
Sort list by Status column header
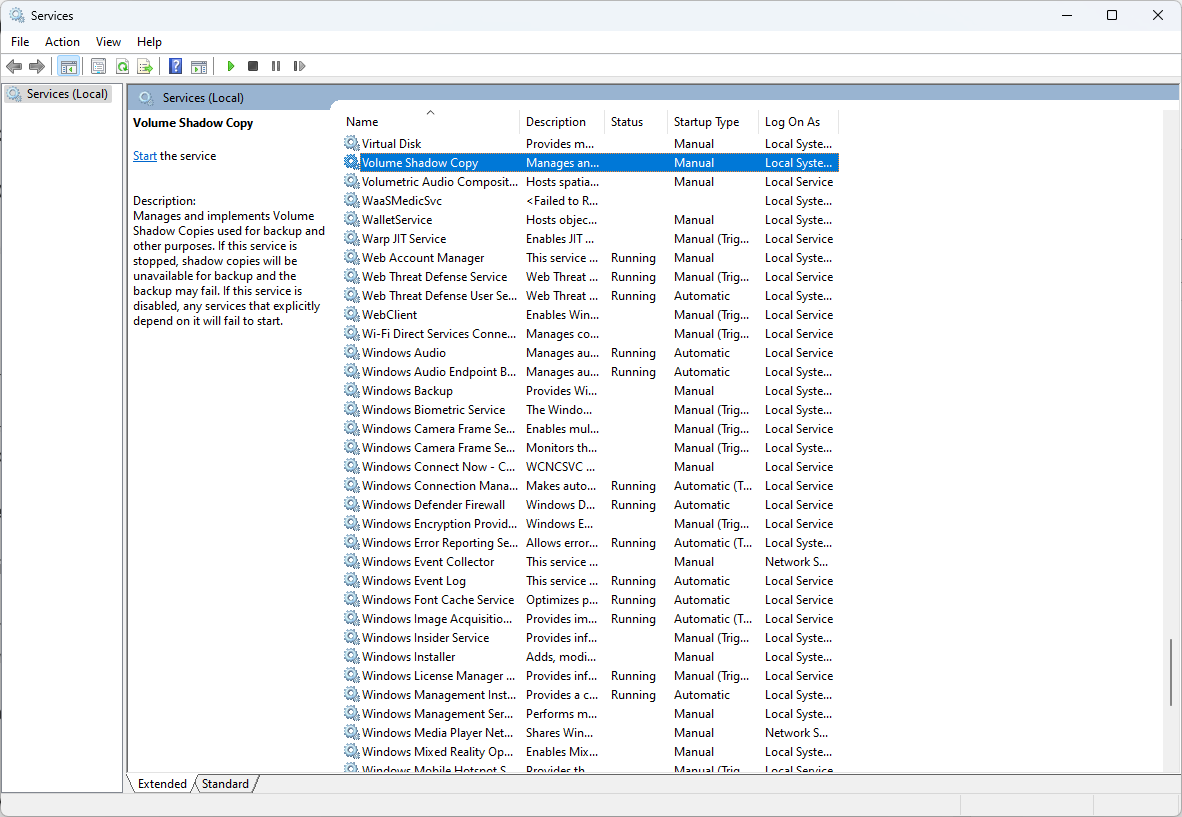tap(627, 122)
